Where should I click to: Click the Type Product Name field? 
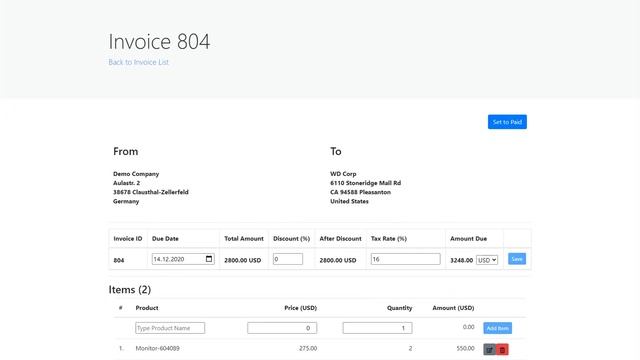(x=170, y=328)
